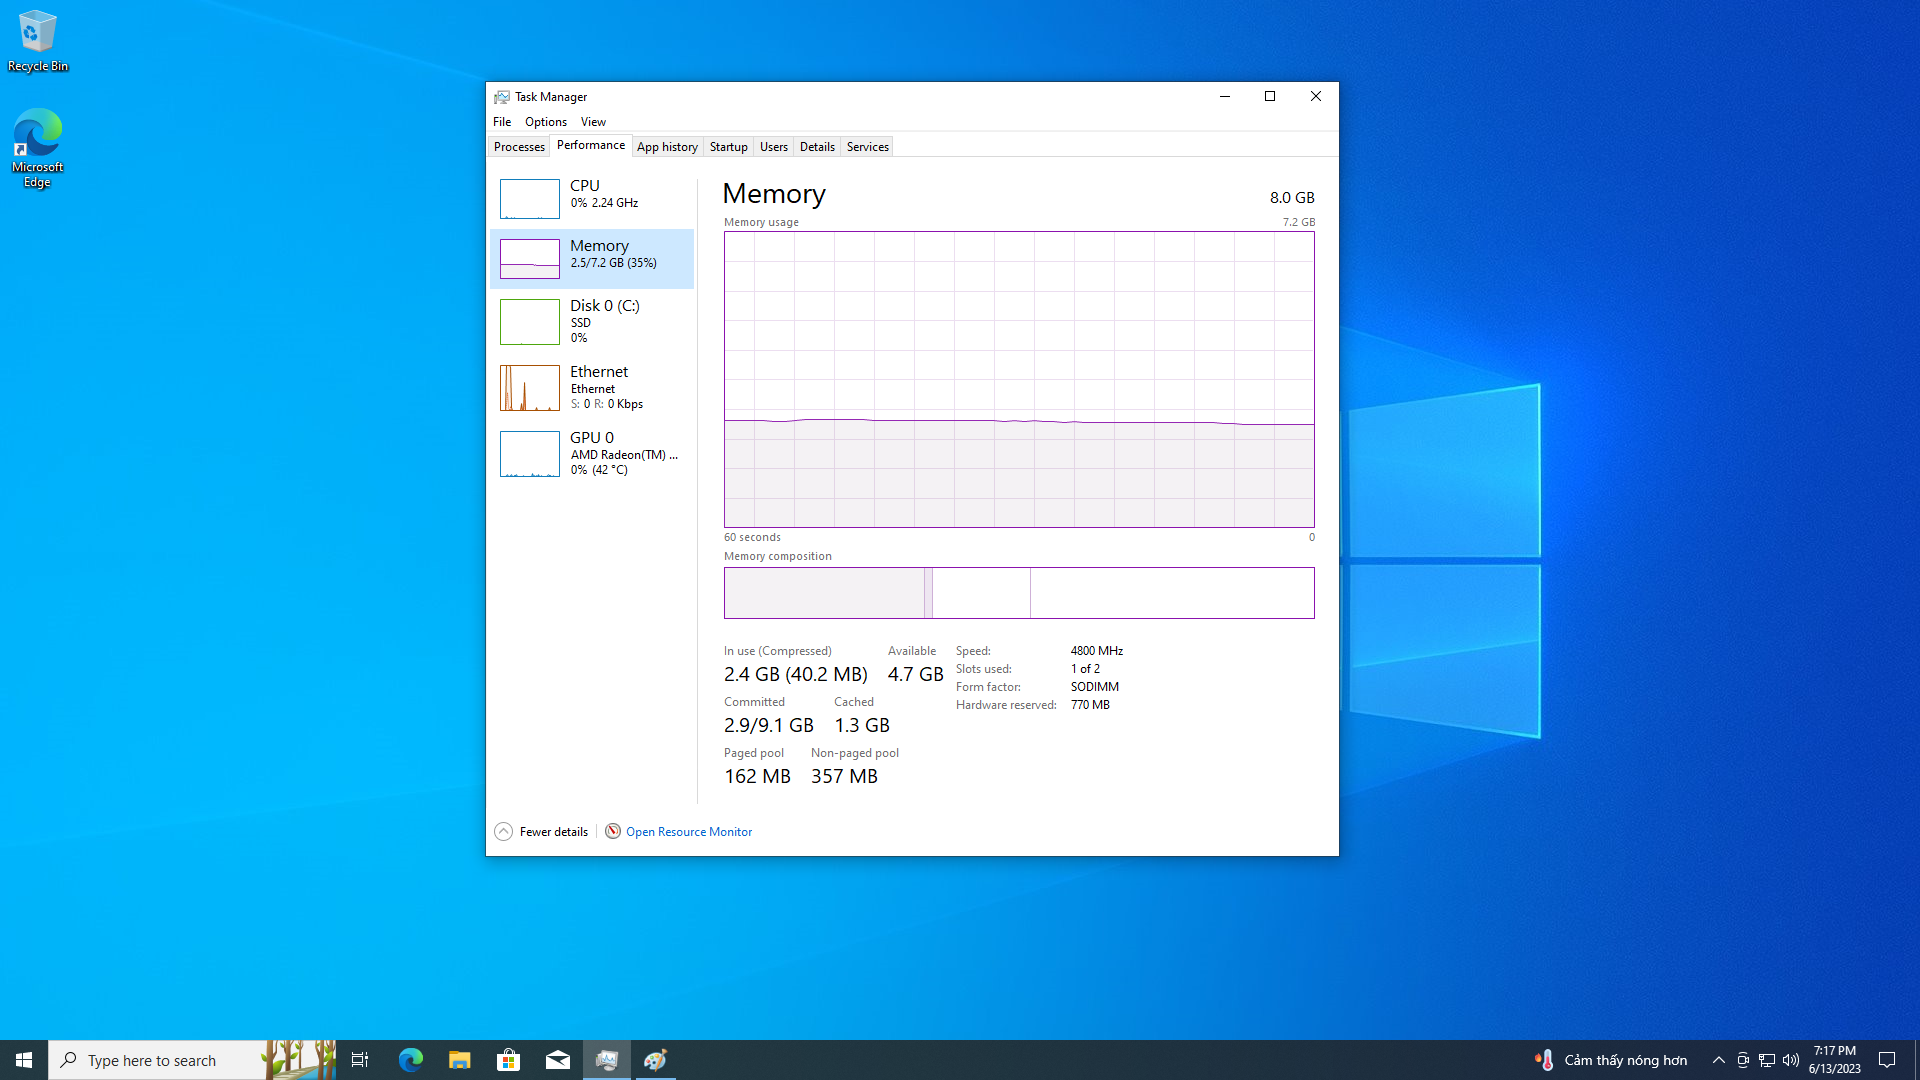Open the File menu

(502, 121)
